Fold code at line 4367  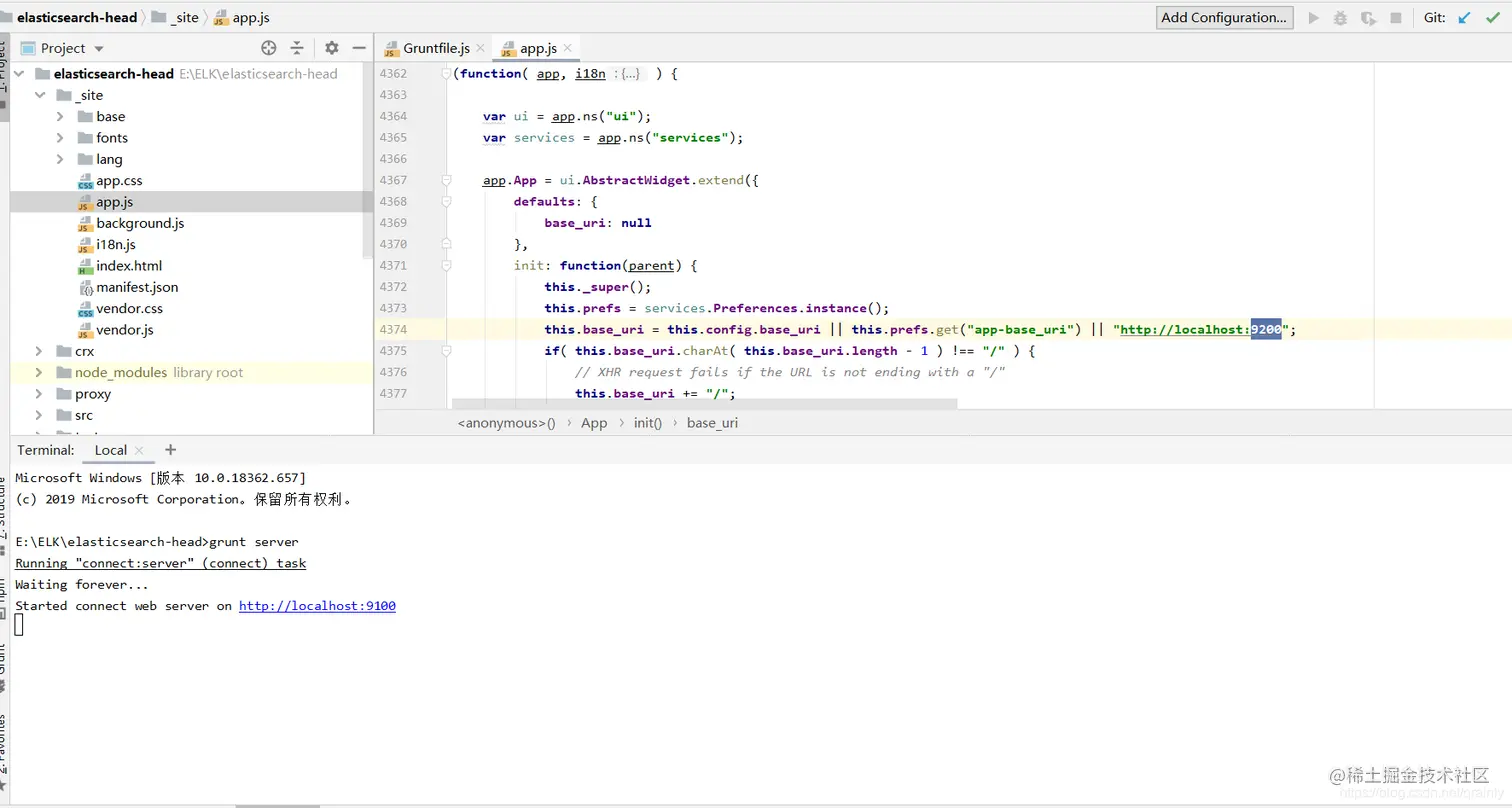pos(446,180)
